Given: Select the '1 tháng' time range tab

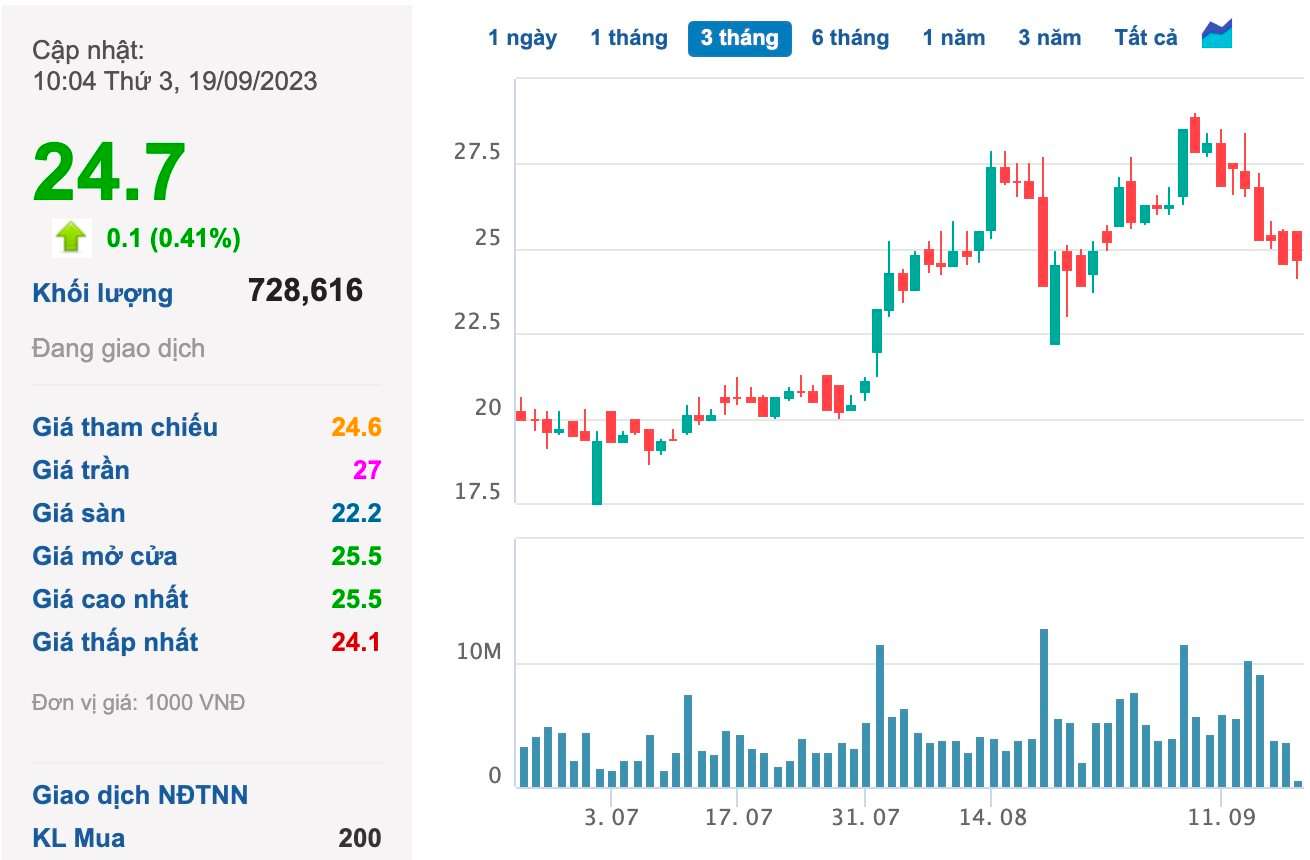Looking at the screenshot, I should coord(628,38).
